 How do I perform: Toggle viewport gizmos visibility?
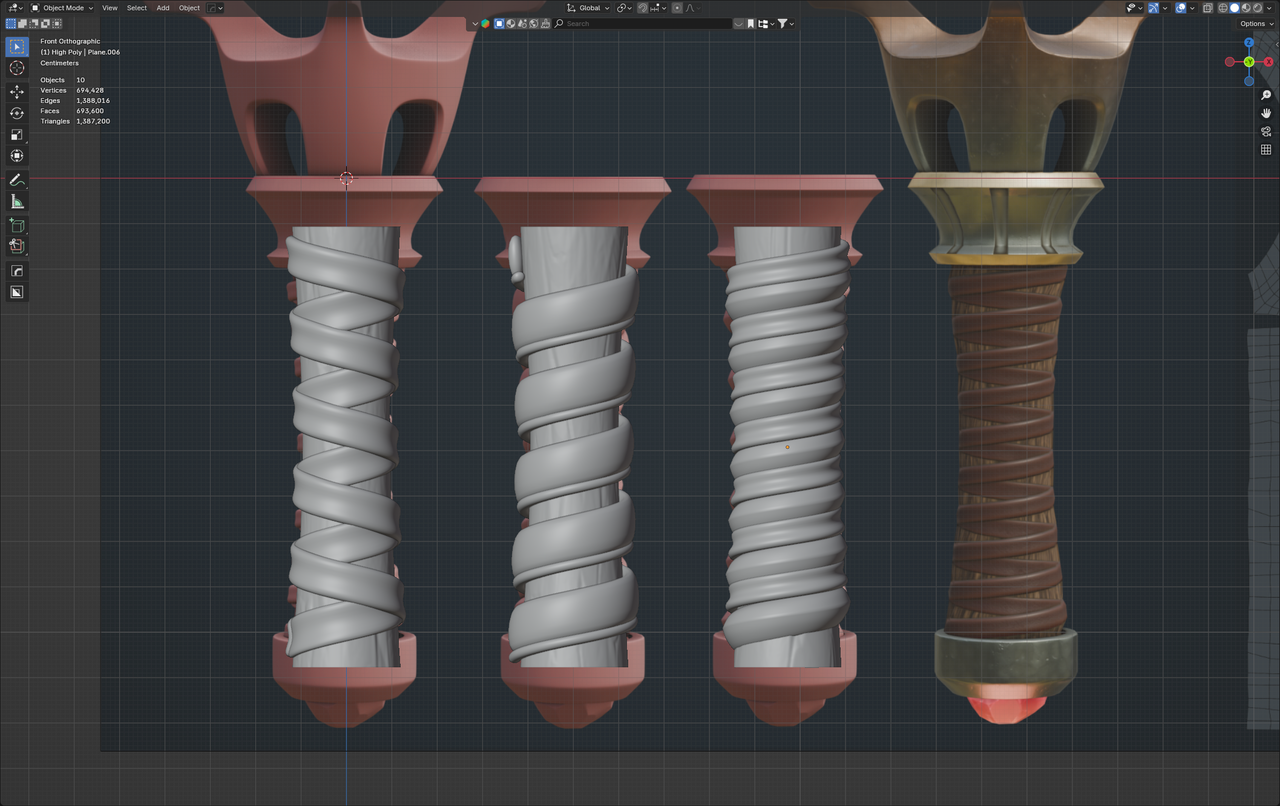pos(1153,8)
